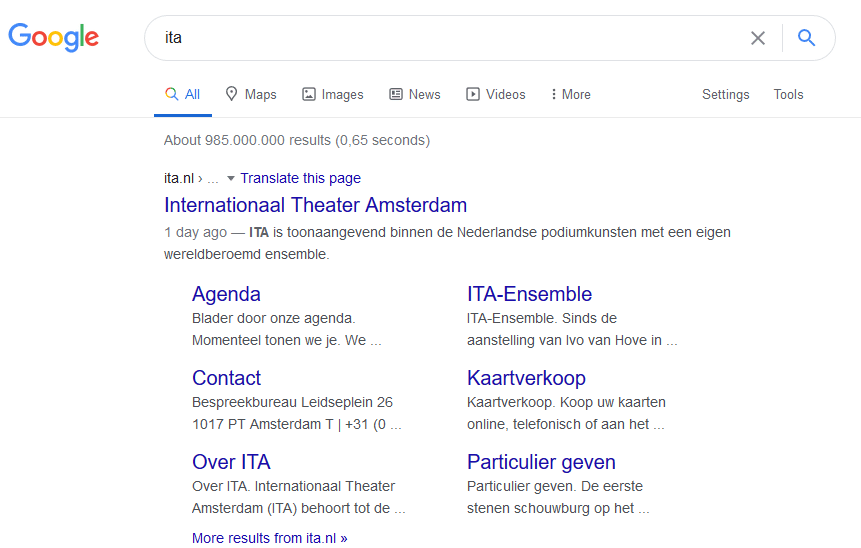Open the 'Particulier geven' sitelink
Image resolution: width=861 pixels, height=548 pixels.
coord(541,462)
